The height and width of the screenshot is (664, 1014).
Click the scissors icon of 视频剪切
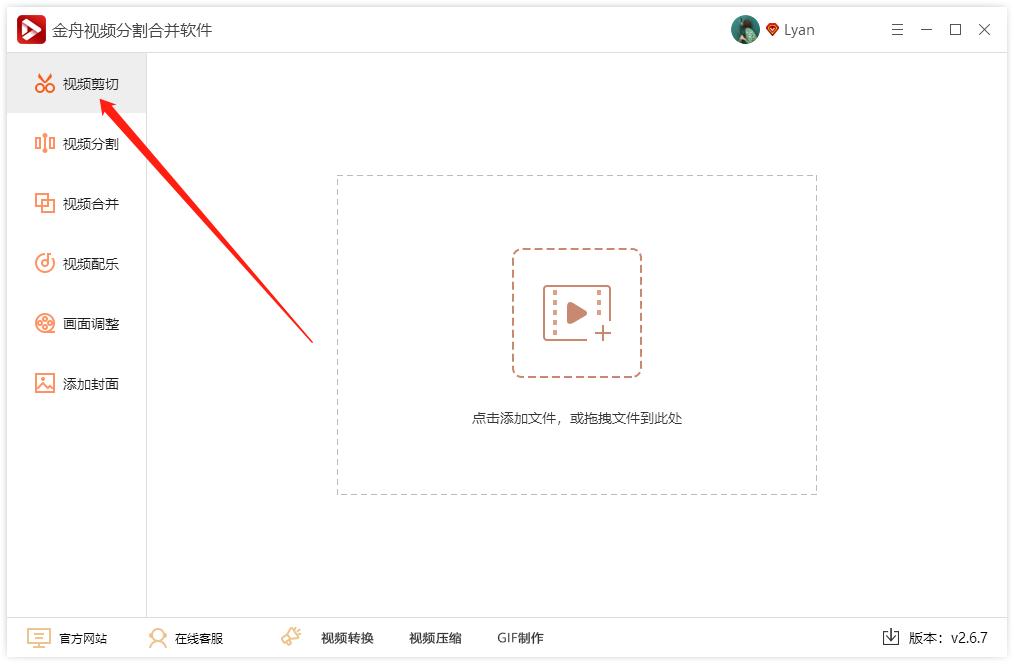44,84
